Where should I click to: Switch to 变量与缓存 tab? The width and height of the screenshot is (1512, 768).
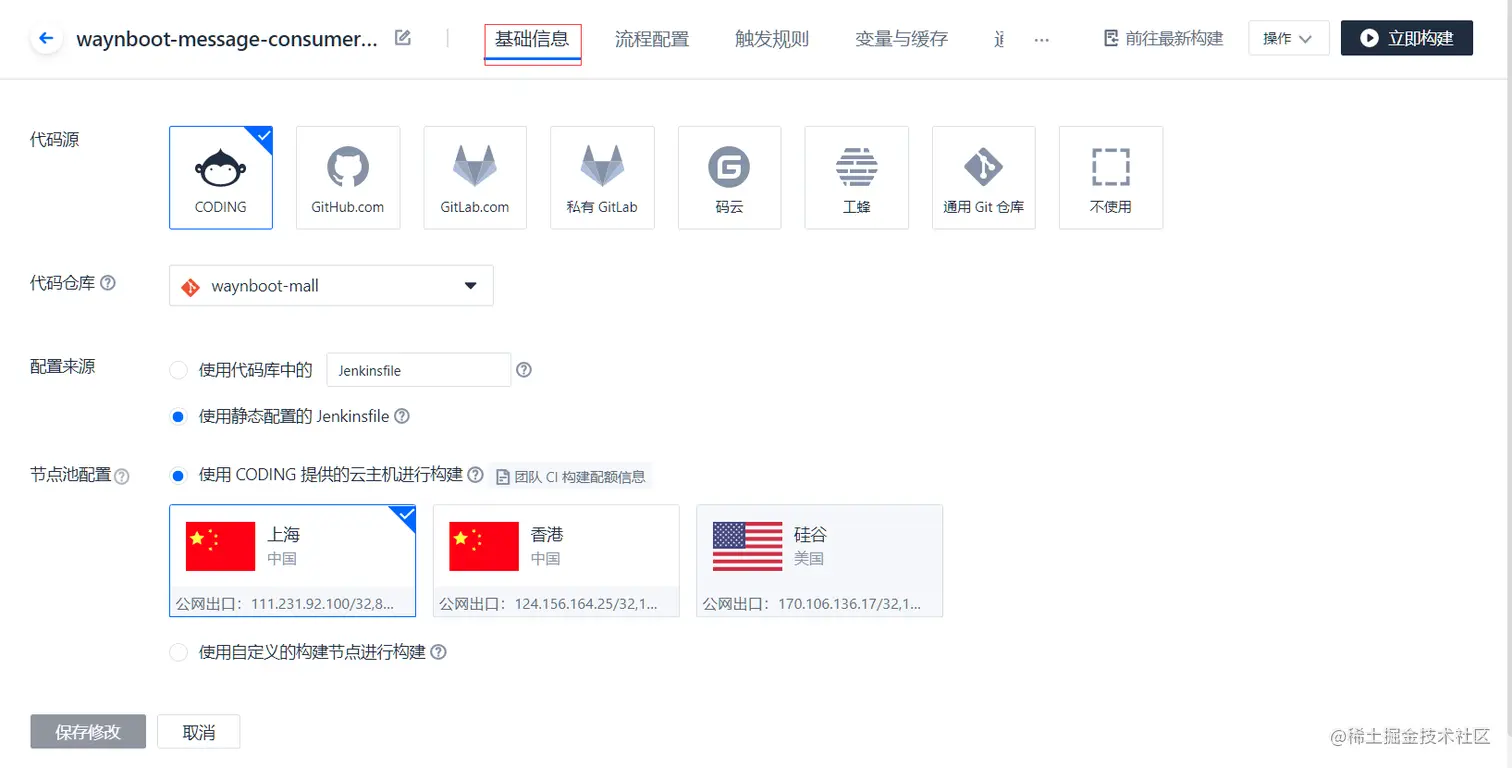point(902,40)
